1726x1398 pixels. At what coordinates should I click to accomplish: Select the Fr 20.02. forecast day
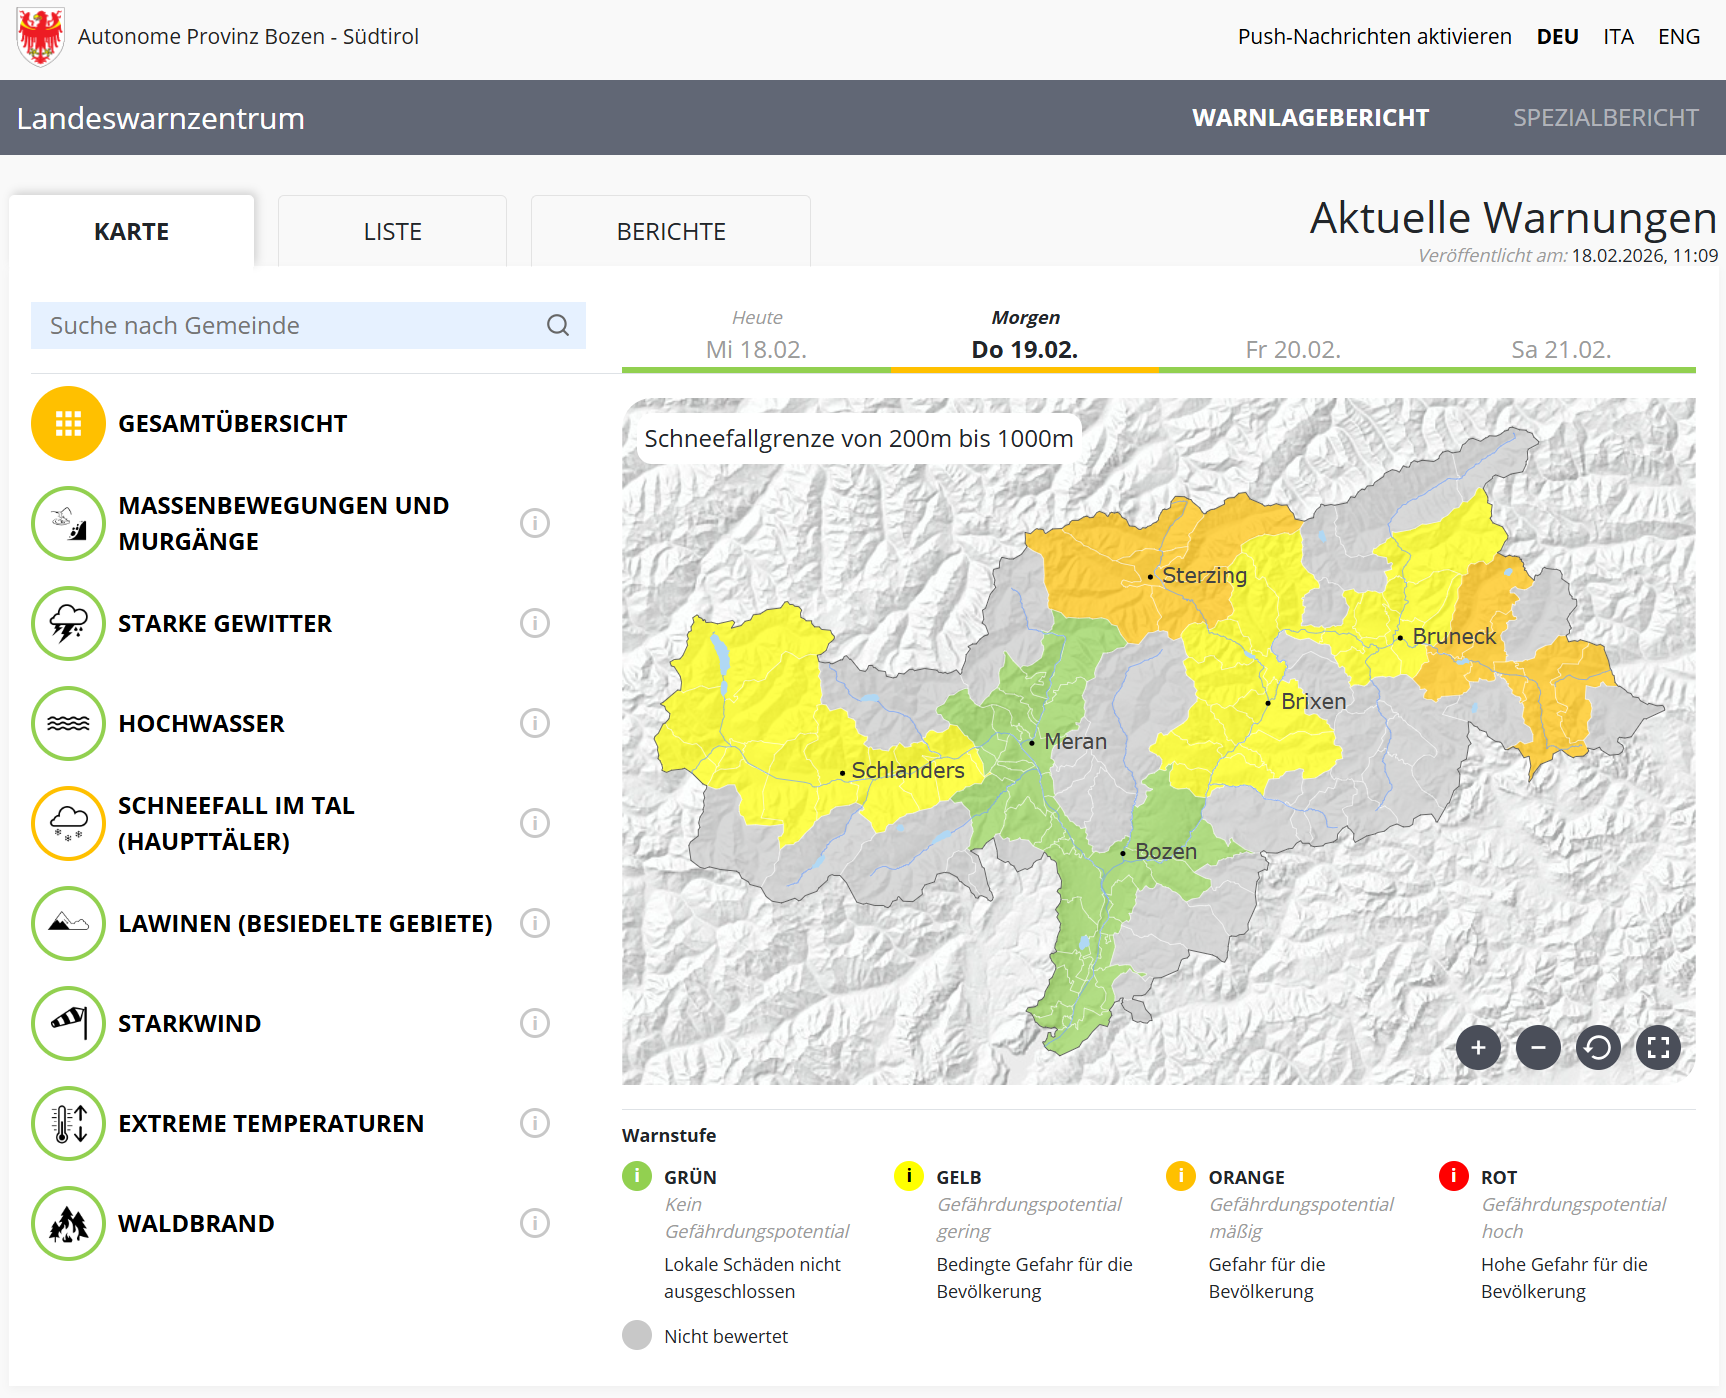(x=1293, y=350)
